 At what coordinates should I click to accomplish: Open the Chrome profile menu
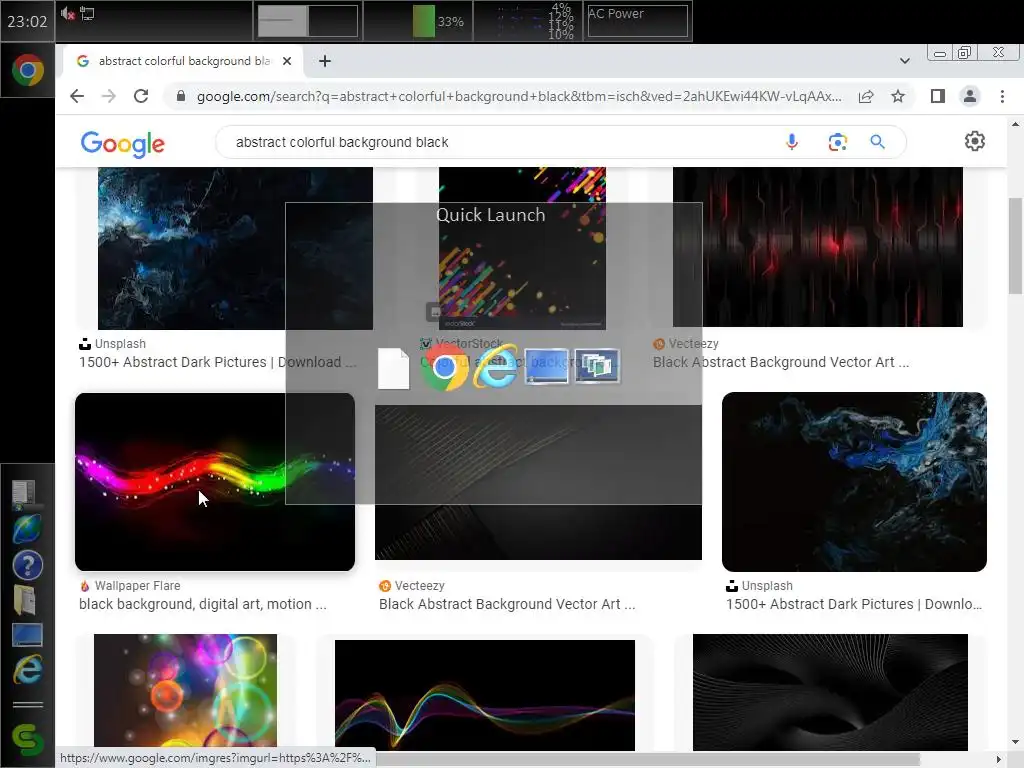click(x=970, y=97)
